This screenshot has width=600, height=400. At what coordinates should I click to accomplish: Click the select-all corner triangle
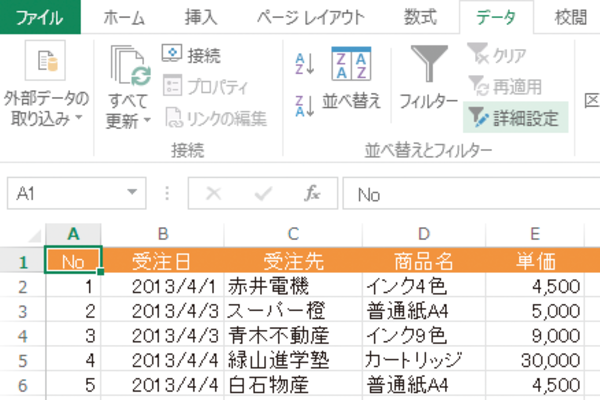pyautogui.click(x=34, y=236)
